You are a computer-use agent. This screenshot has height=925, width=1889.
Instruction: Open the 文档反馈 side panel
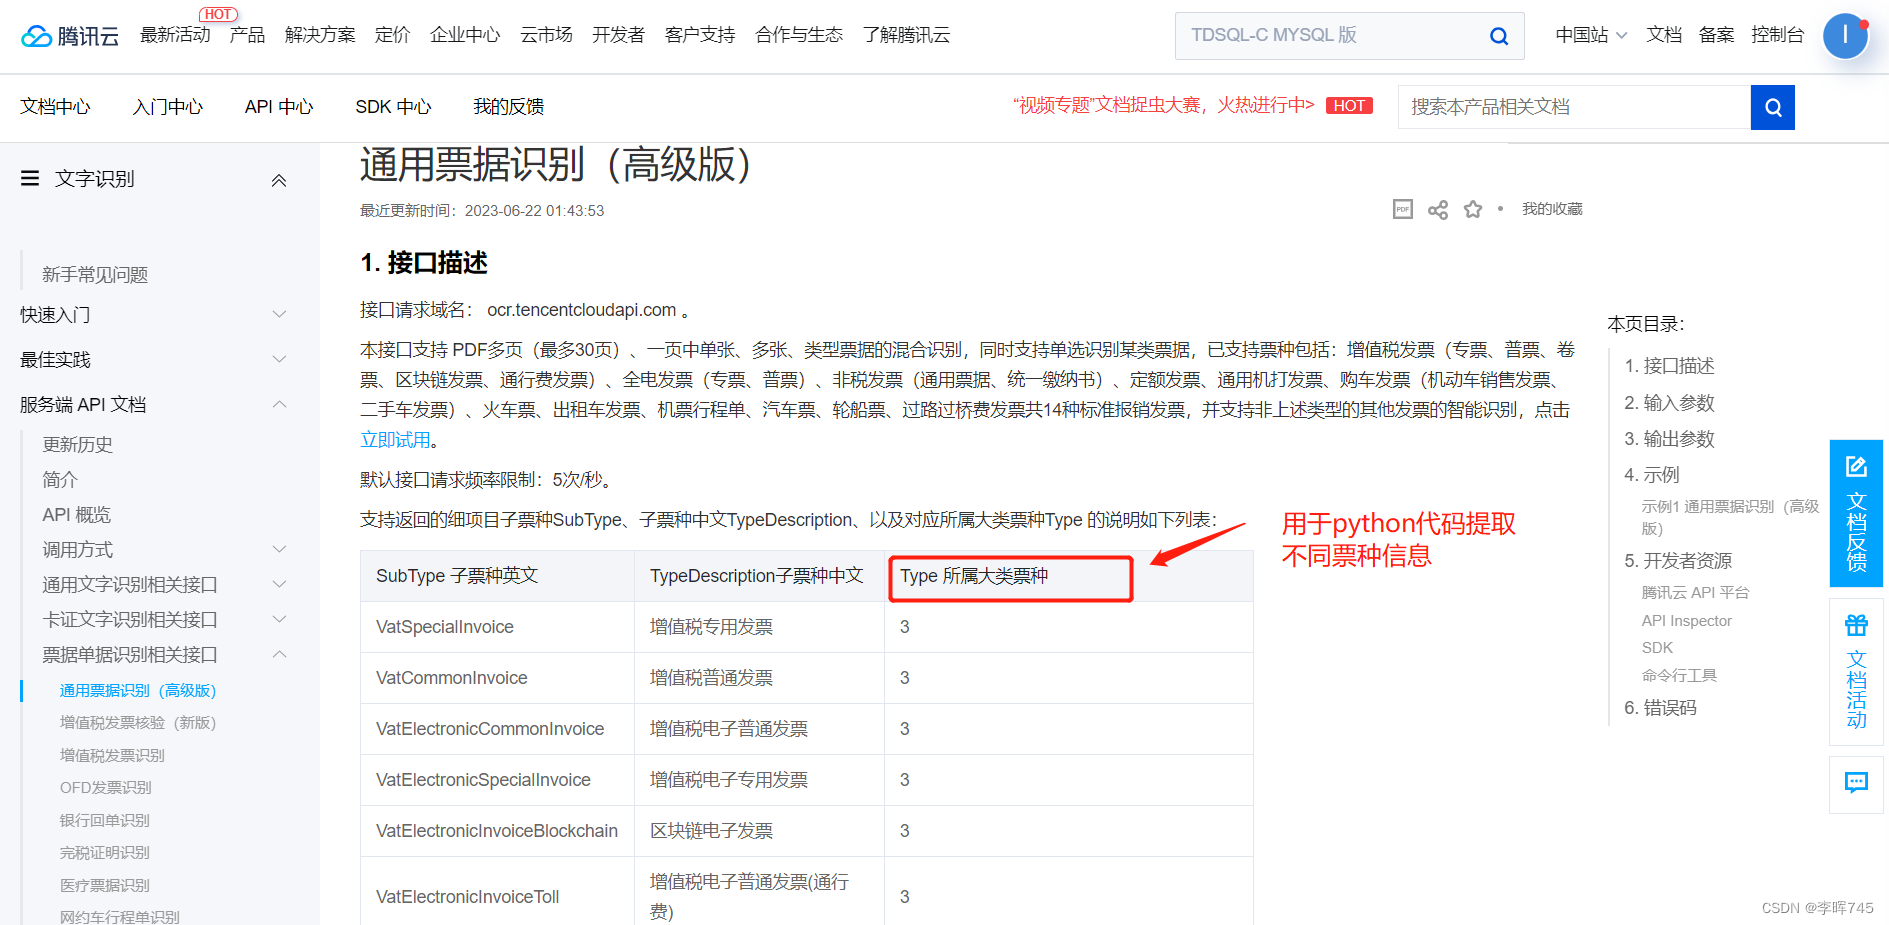1856,513
